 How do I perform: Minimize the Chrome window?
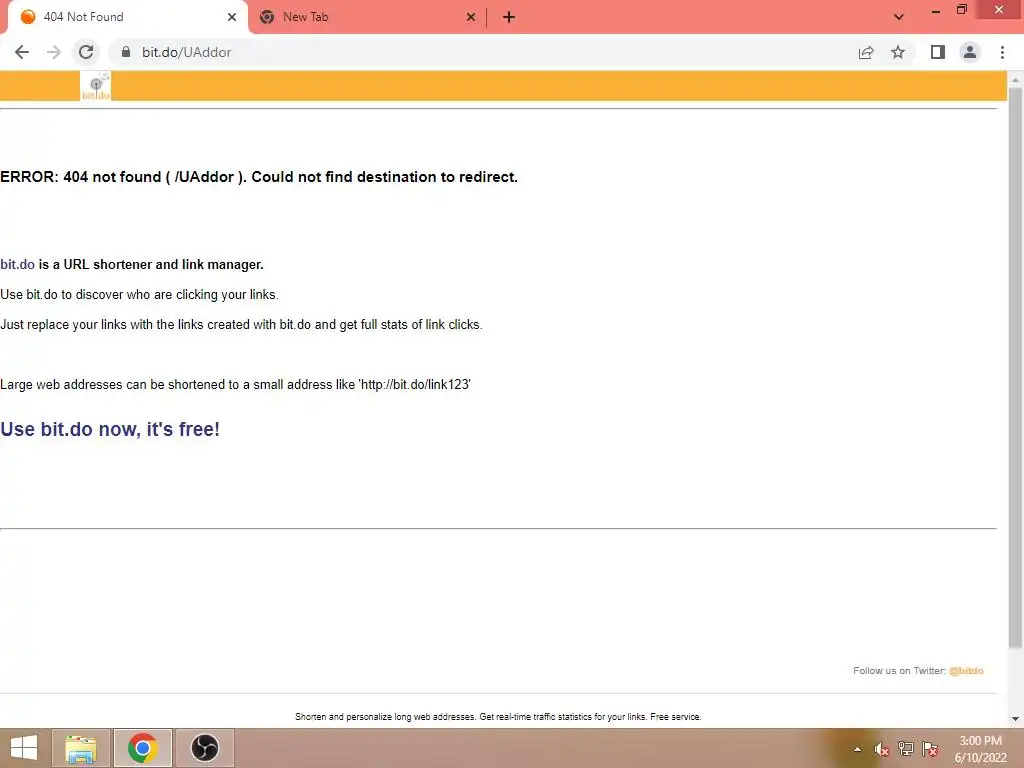pos(936,10)
